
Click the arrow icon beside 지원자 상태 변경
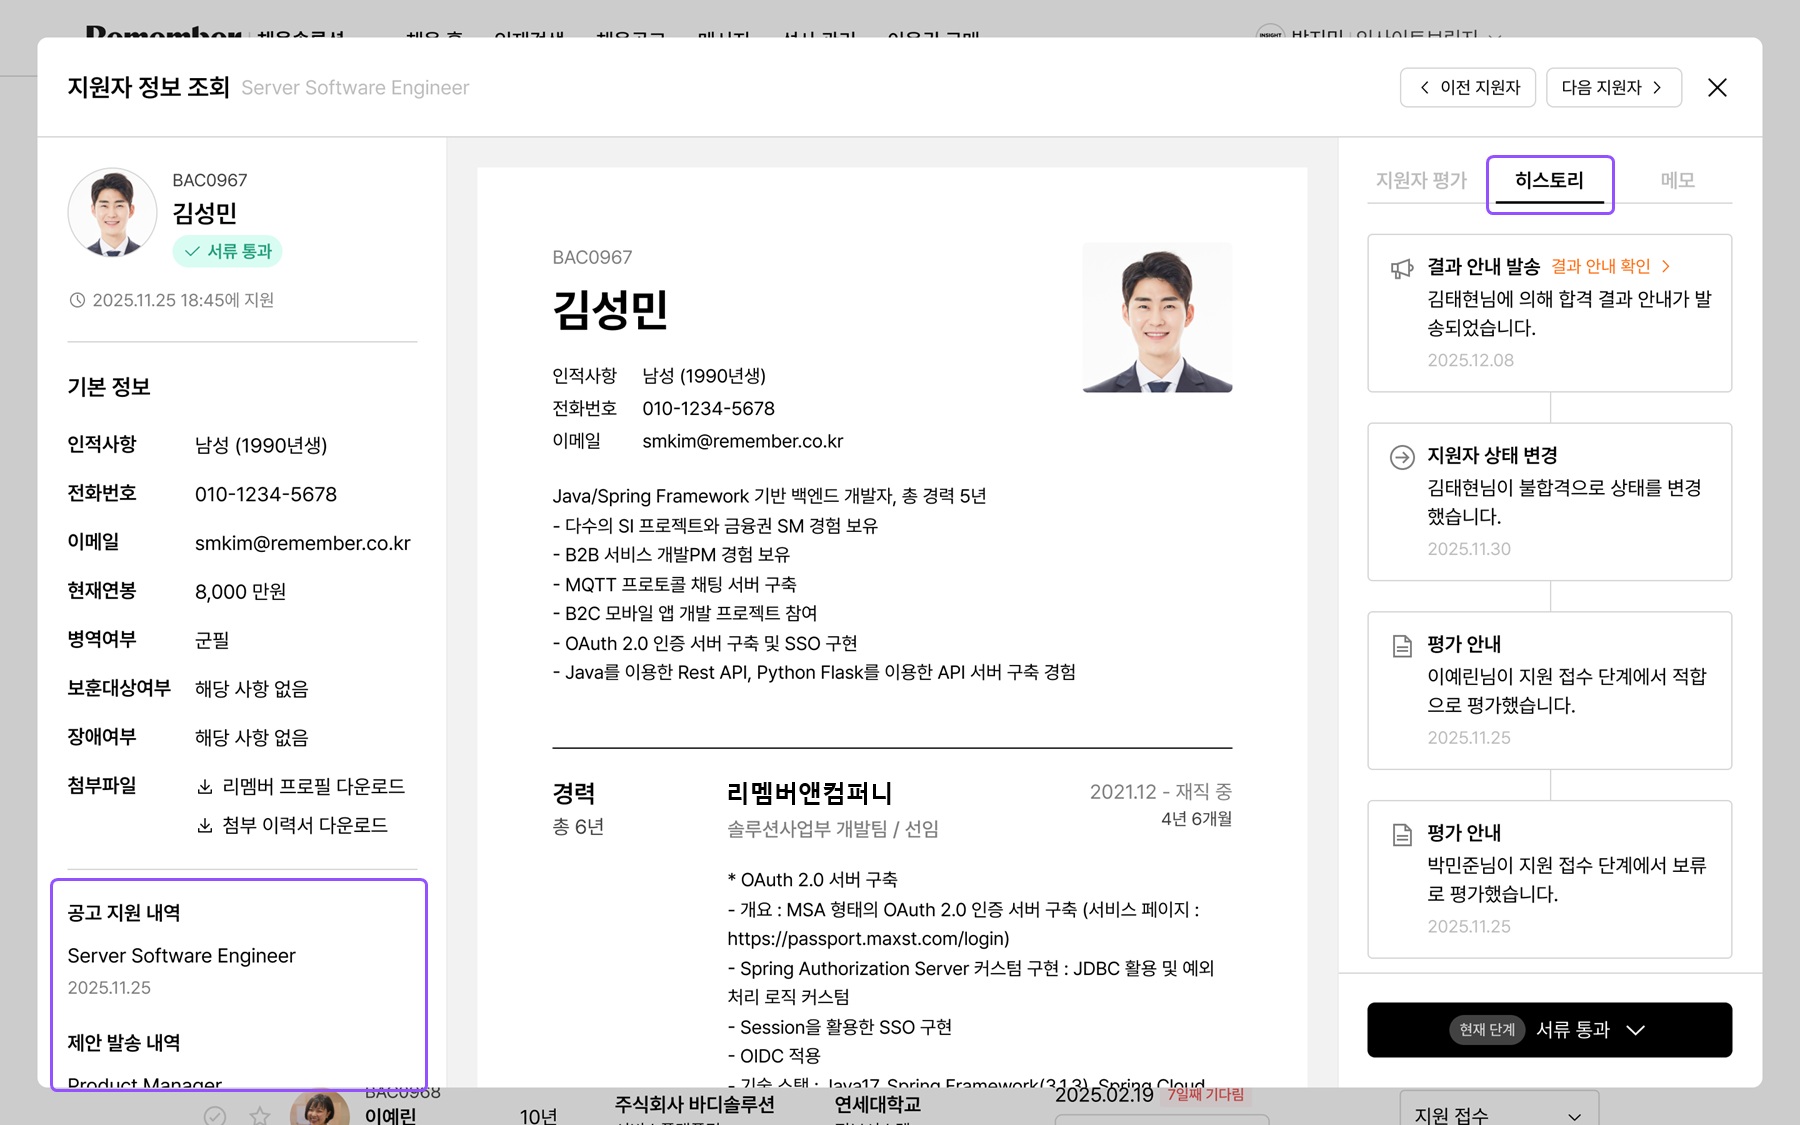point(1400,457)
